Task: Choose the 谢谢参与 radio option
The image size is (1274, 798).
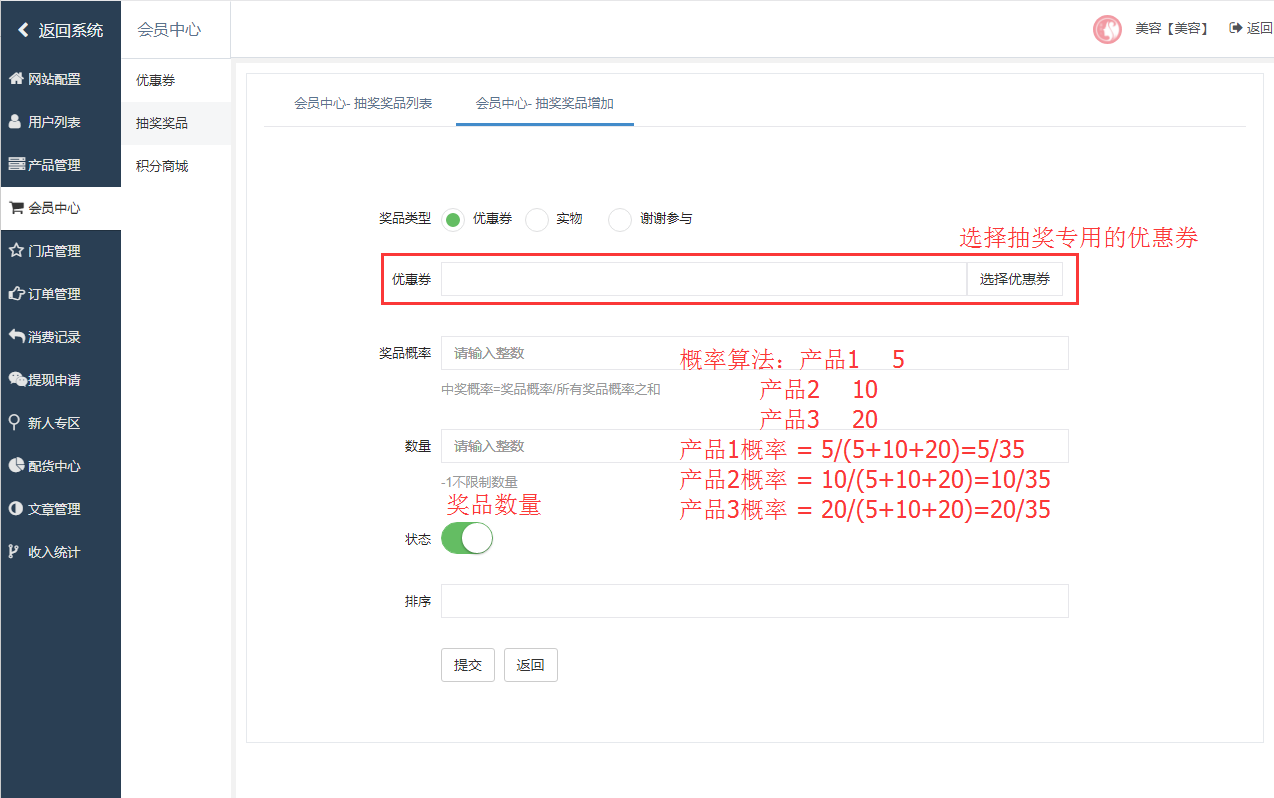Action: pyautogui.click(x=620, y=219)
